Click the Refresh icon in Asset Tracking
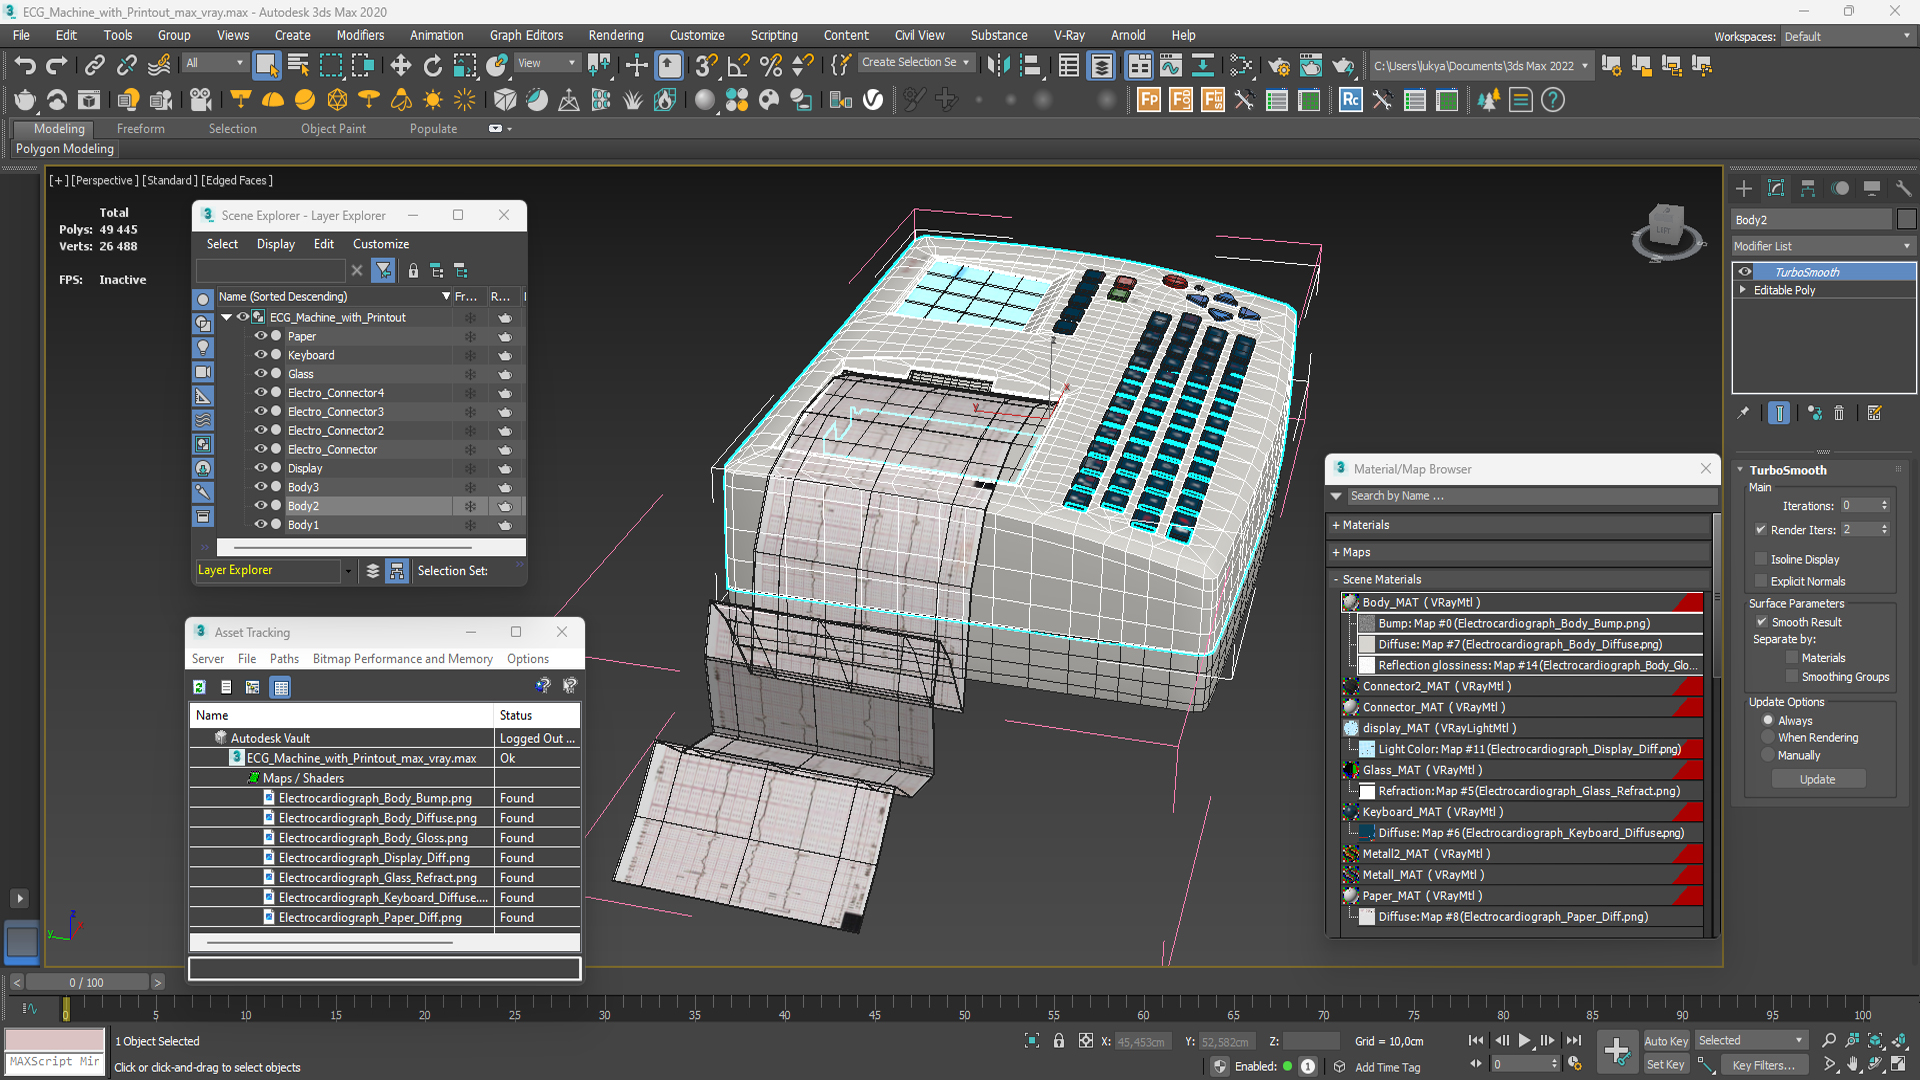This screenshot has height=1080, width=1920. (x=199, y=687)
